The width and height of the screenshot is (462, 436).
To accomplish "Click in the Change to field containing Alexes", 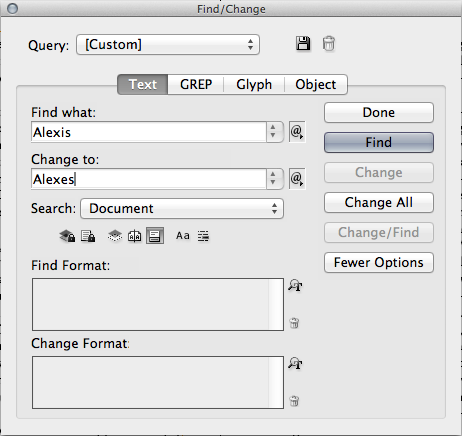I will 149,179.
